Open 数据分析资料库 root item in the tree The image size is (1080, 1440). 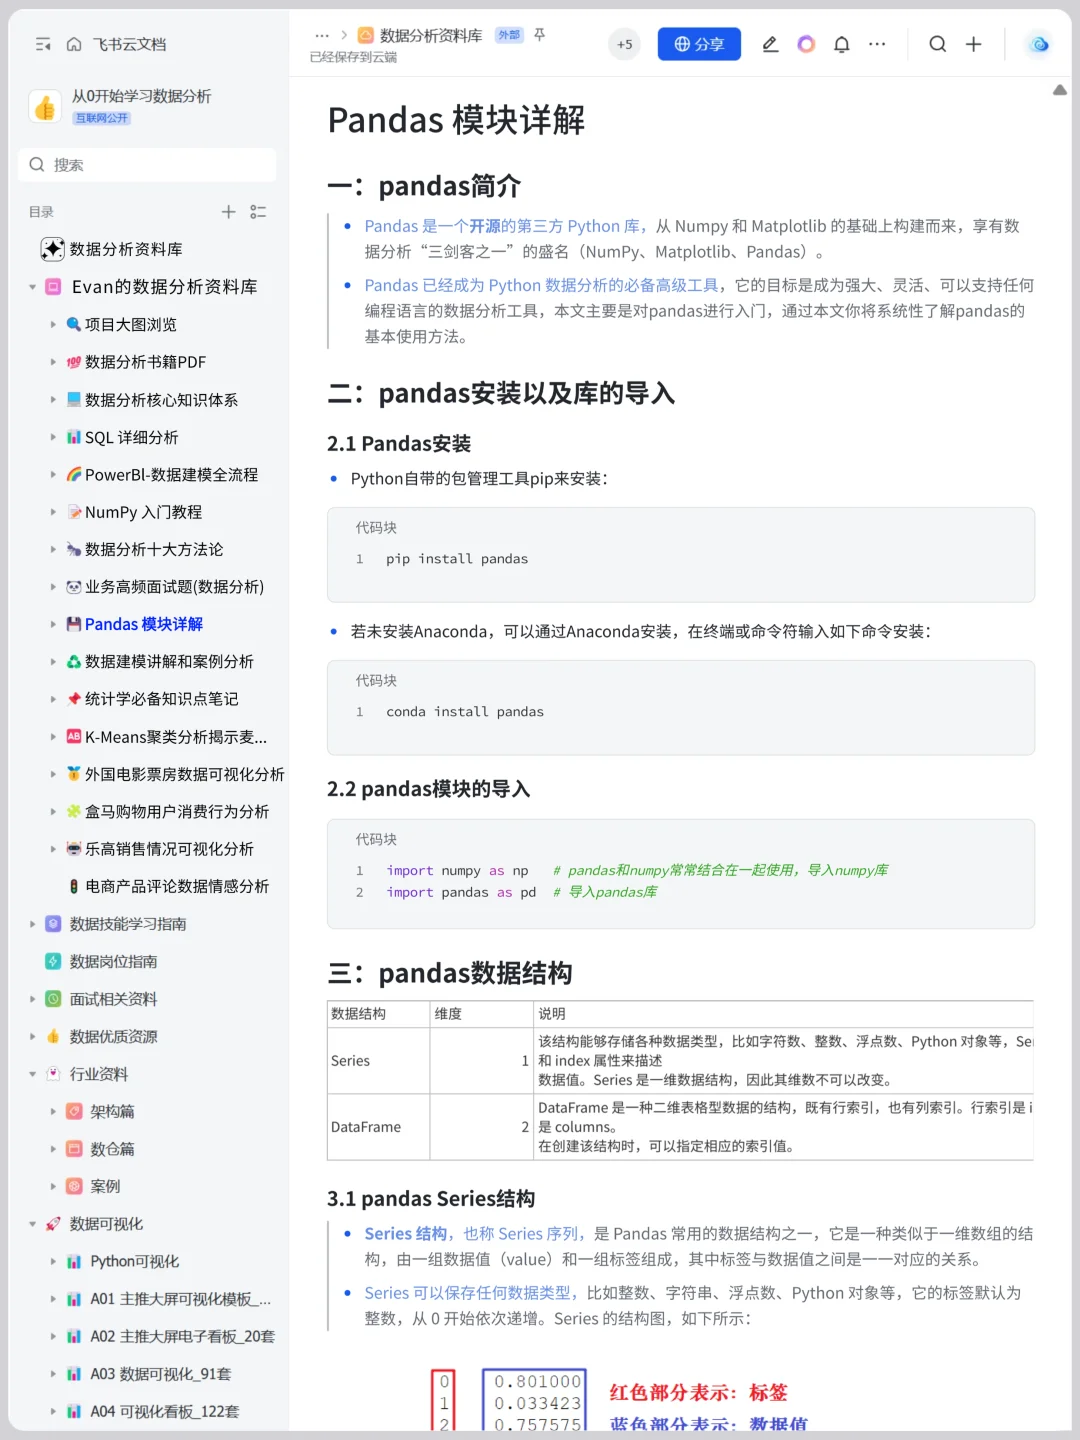tap(126, 249)
